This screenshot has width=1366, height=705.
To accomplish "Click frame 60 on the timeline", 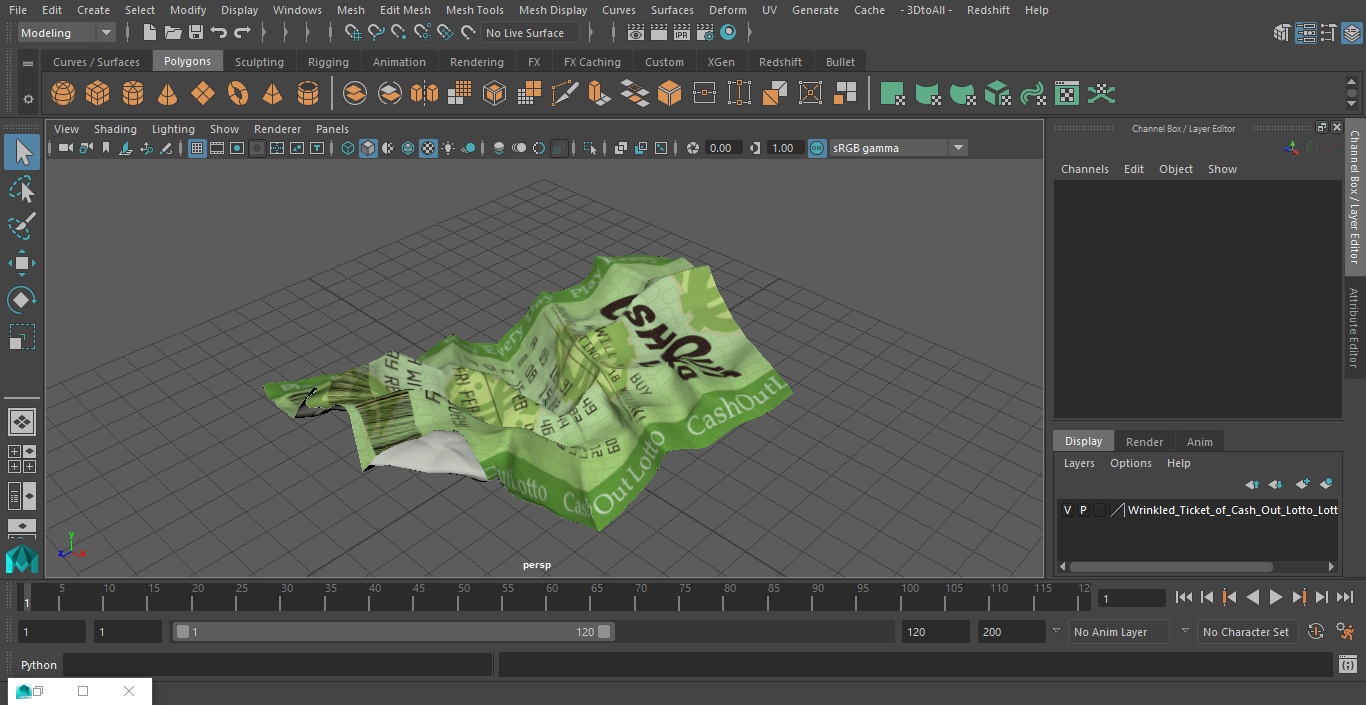I will pos(553,597).
